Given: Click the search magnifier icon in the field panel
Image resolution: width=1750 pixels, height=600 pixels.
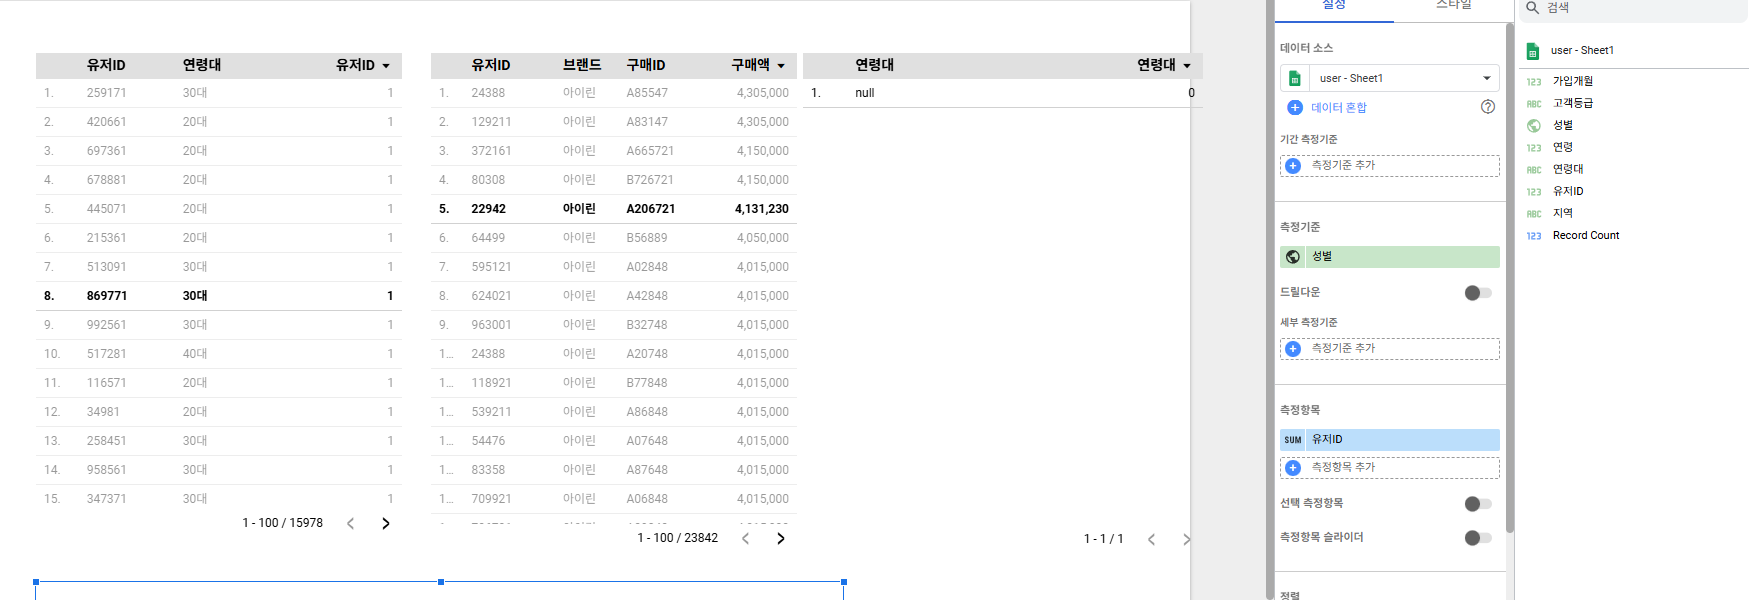Looking at the screenshot, I should [1532, 8].
